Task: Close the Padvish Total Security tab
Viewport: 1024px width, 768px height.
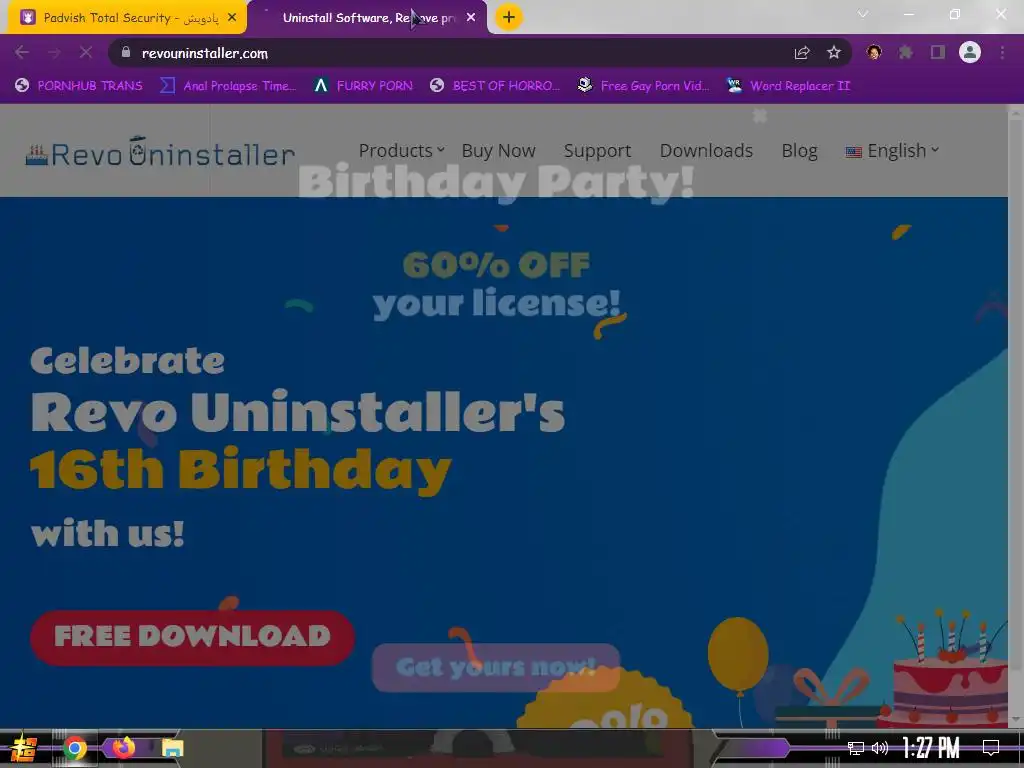Action: [x=232, y=18]
